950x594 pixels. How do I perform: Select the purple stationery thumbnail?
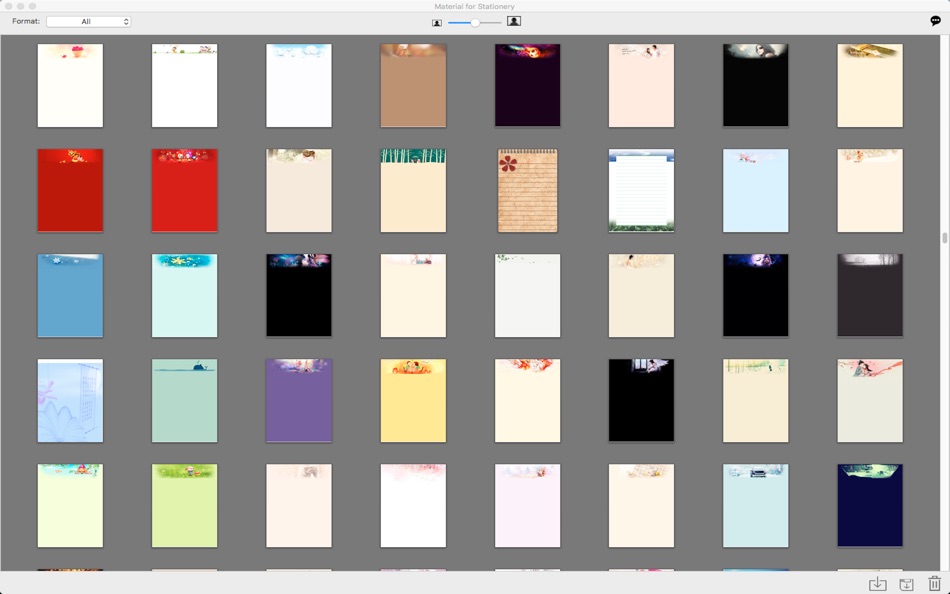point(299,400)
